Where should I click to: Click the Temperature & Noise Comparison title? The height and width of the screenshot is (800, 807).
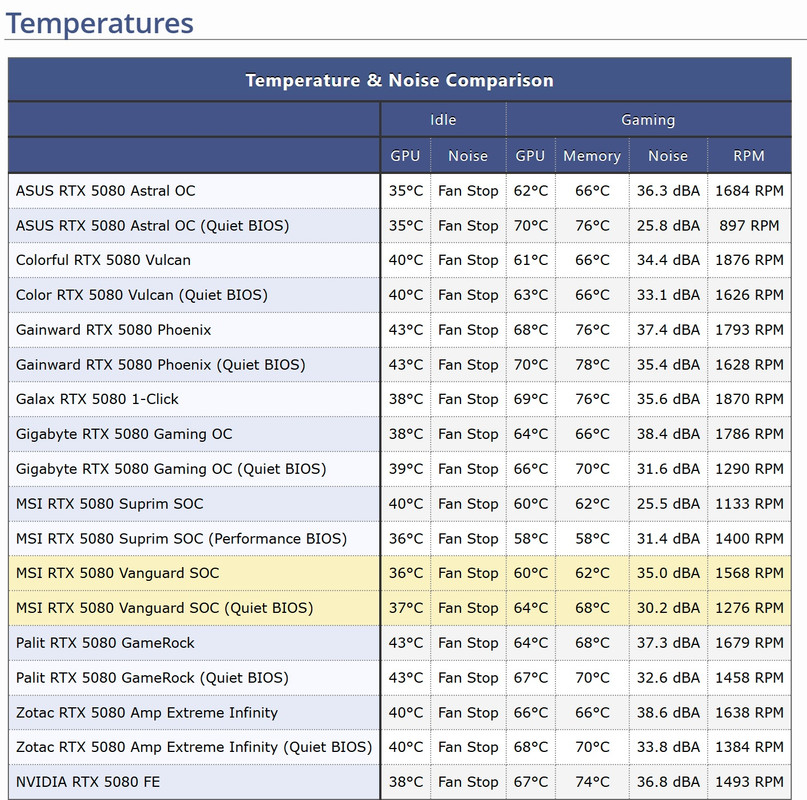point(399,80)
